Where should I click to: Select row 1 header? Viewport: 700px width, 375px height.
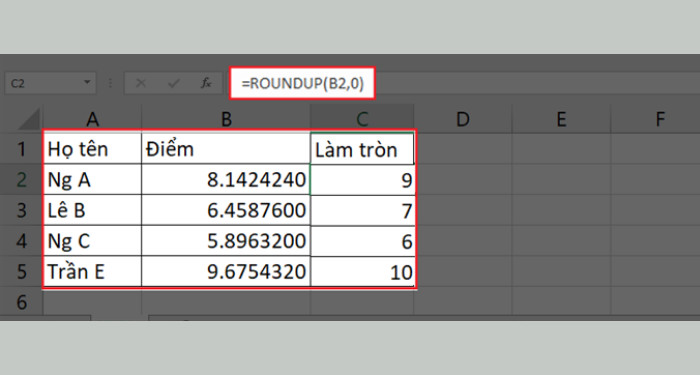21,149
